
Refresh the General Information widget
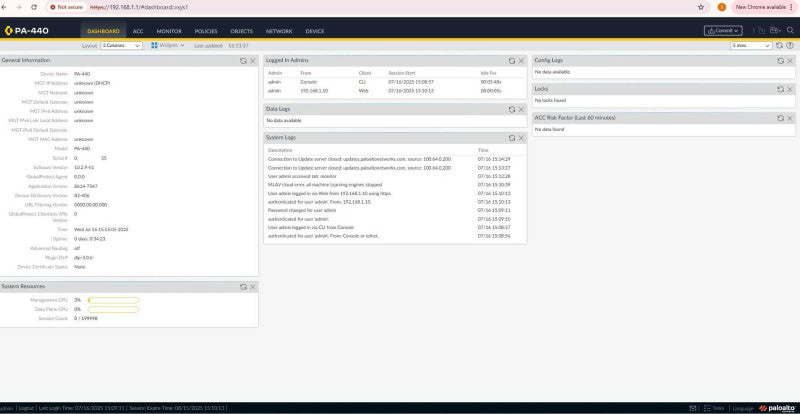point(243,61)
